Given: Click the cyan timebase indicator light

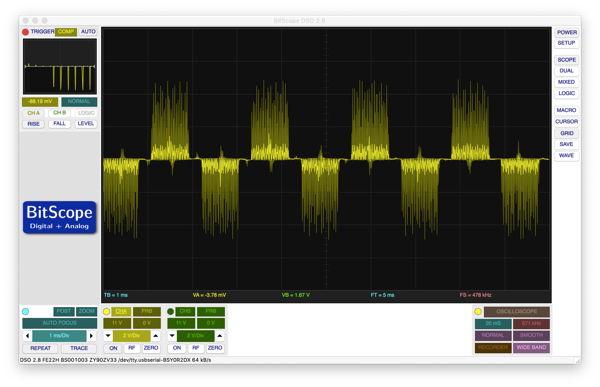Looking at the screenshot, I should (x=26, y=311).
